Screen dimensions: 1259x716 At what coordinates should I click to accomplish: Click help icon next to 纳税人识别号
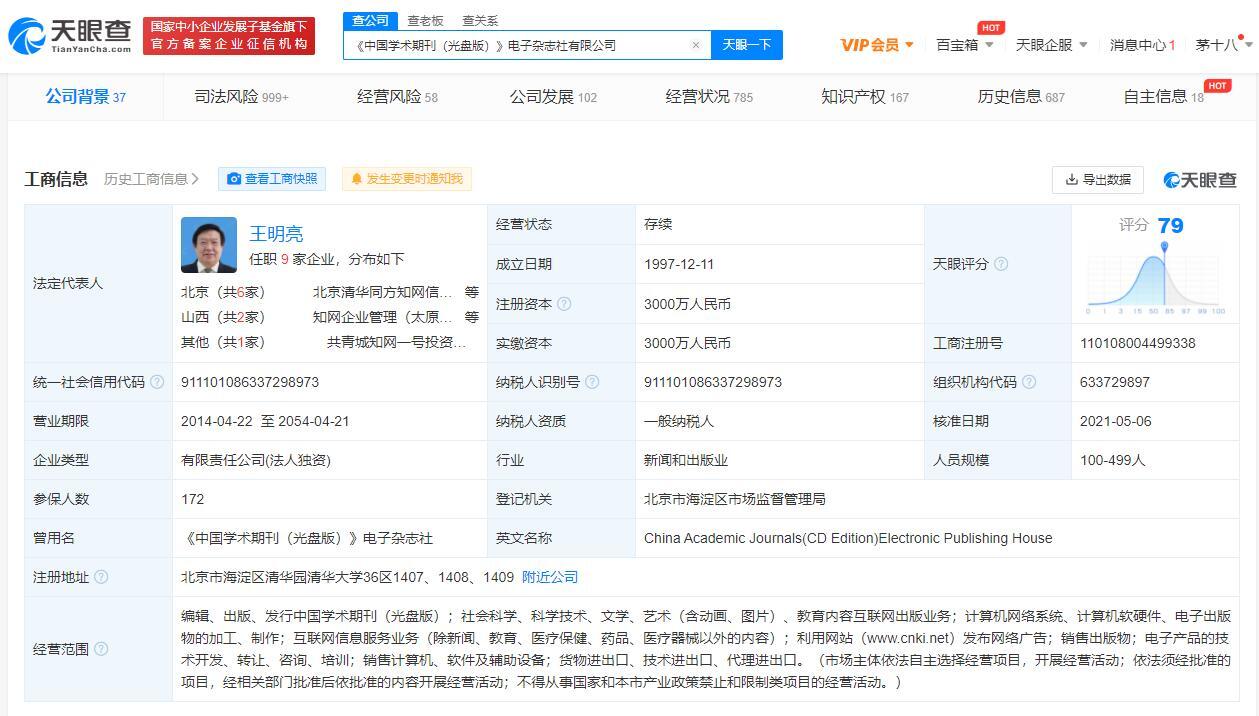(x=592, y=382)
